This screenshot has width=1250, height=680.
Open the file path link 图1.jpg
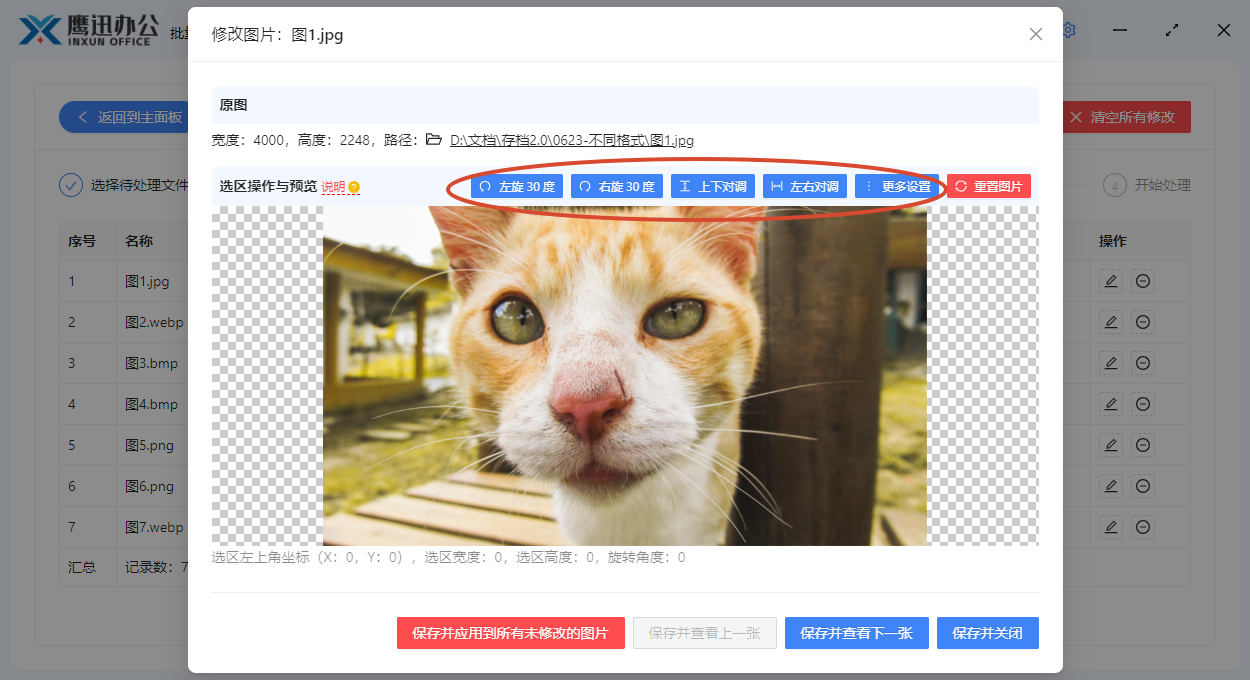coord(572,140)
